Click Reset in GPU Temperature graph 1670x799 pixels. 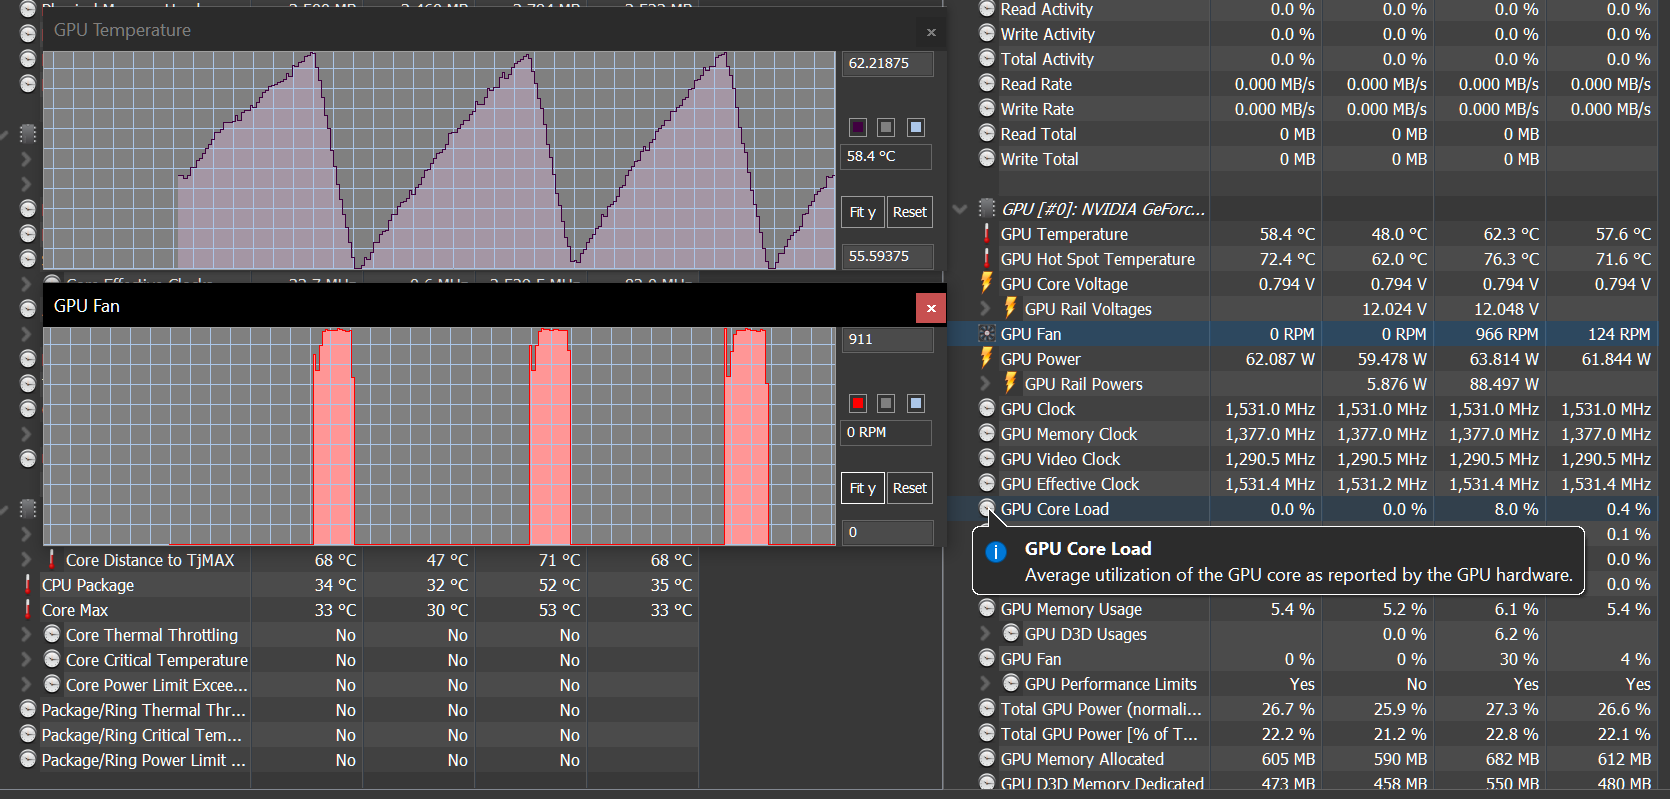910,212
